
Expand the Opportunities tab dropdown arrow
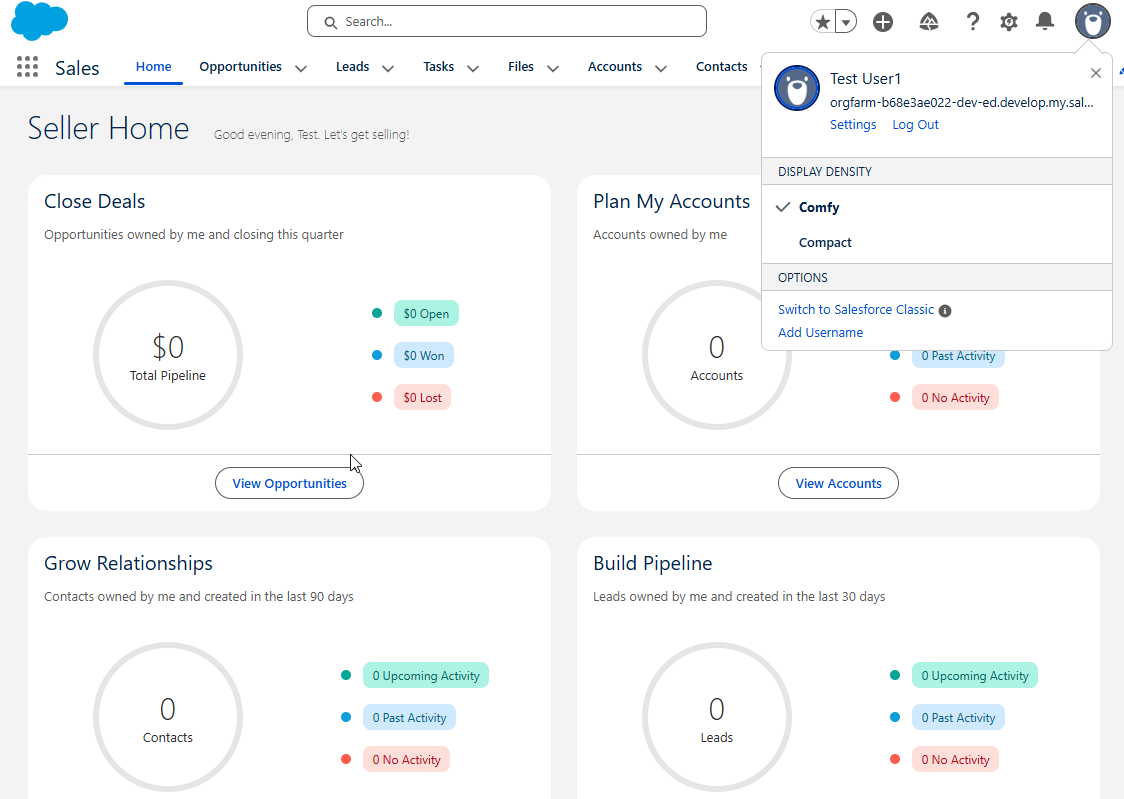(x=301, y=67)
